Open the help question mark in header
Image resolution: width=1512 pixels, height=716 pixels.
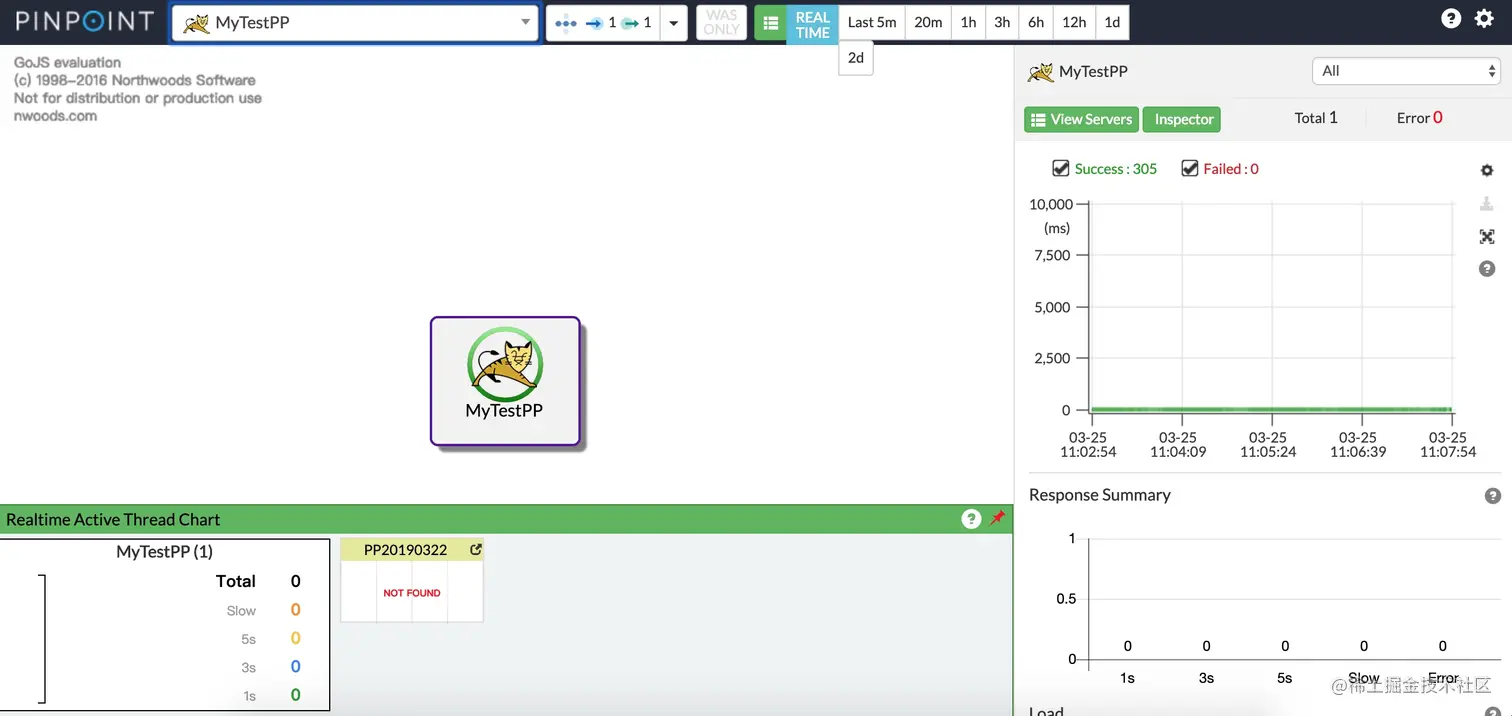point(1451,18)
